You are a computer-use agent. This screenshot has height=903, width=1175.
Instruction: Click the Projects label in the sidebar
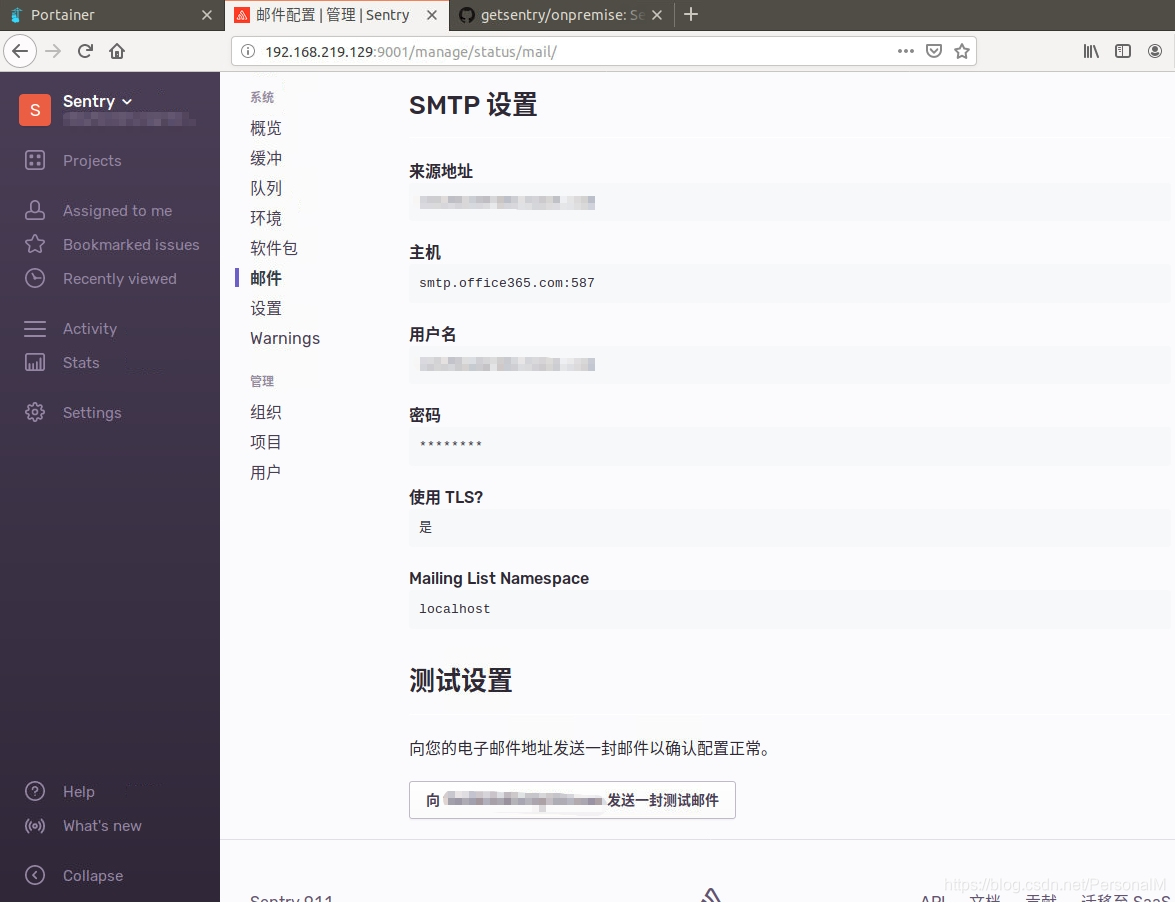click(92, 160)
